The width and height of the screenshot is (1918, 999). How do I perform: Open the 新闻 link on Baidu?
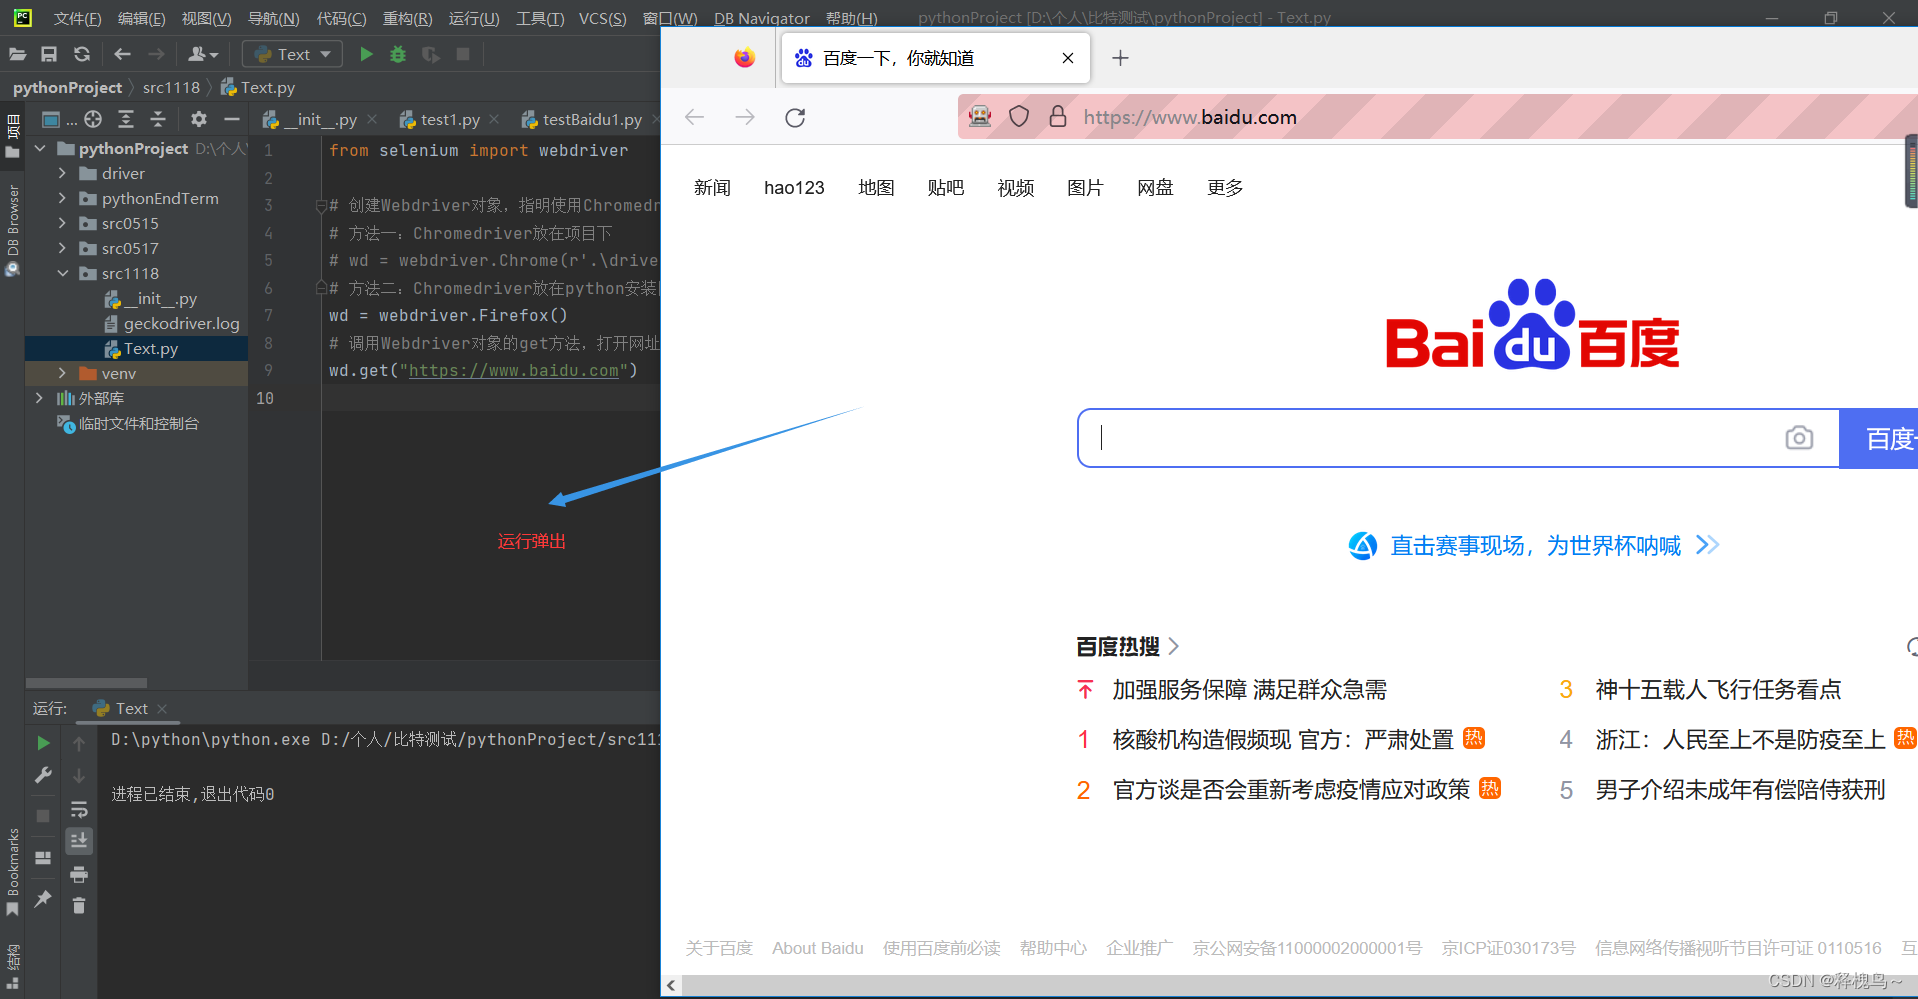(x=712, y=187)
